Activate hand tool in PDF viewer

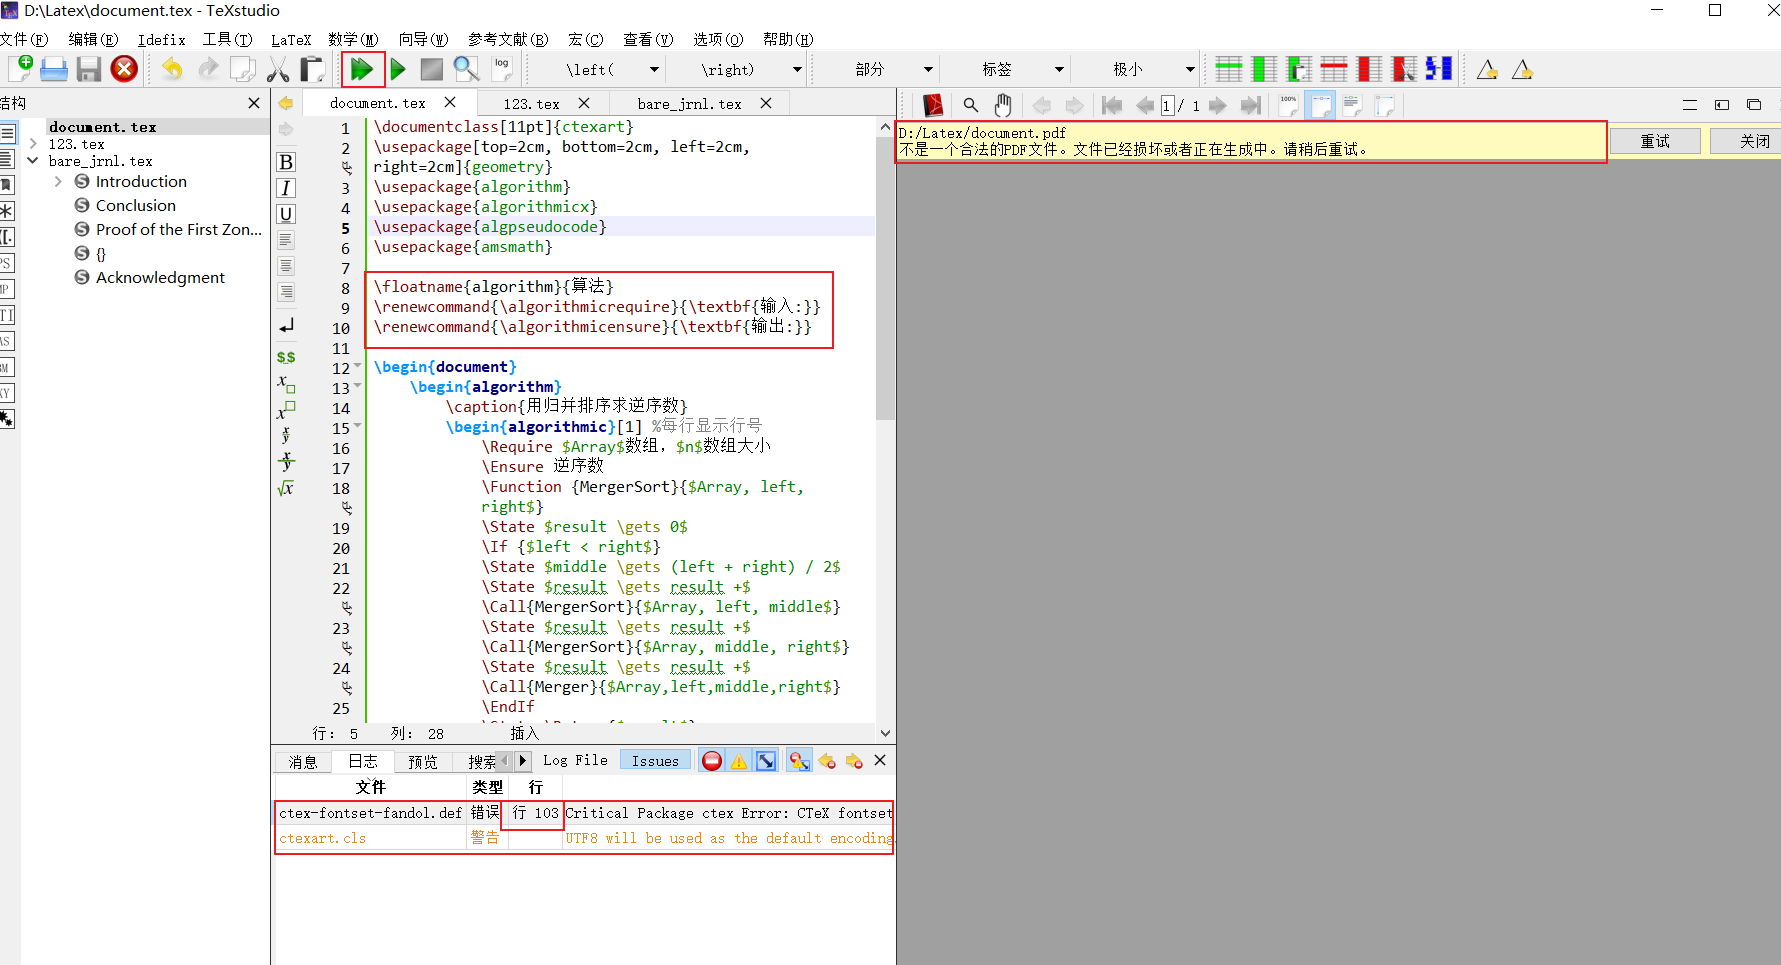tap(1003, 104)
